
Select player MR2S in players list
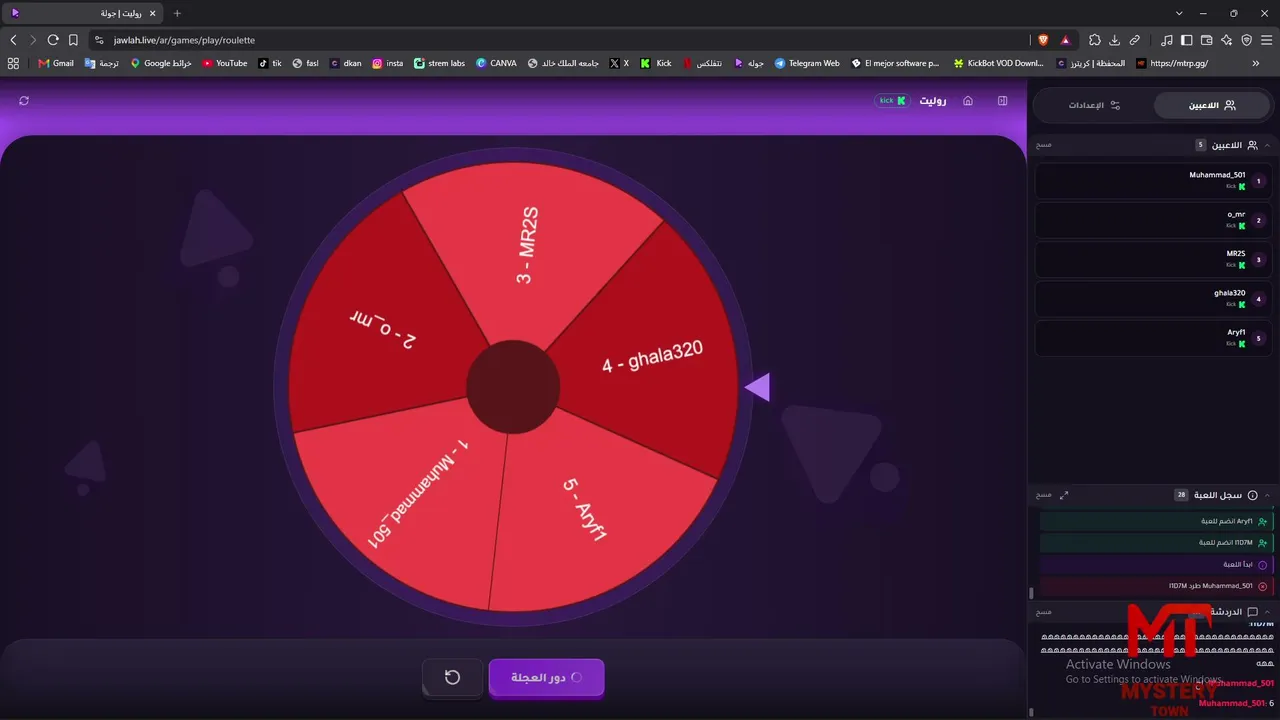point(1153,259)
